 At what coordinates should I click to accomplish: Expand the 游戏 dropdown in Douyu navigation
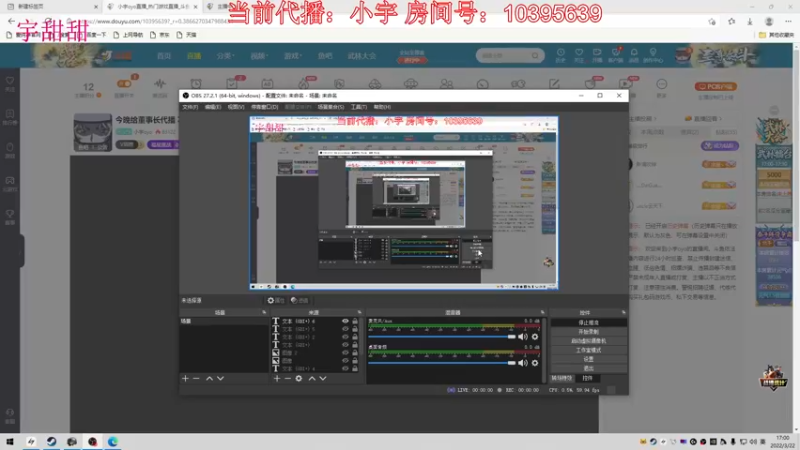click(293, 56)
